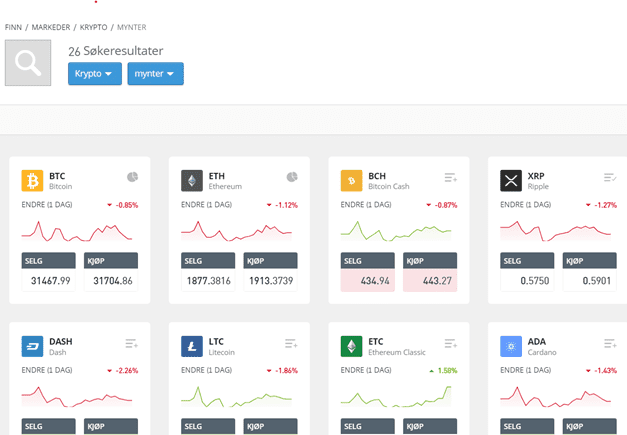Image resolution: width=627 pixels, height=435 pixels.
Task: Click XRP KJØP price 0.5901
Action: pyautogui.click(x=589, y=281)
